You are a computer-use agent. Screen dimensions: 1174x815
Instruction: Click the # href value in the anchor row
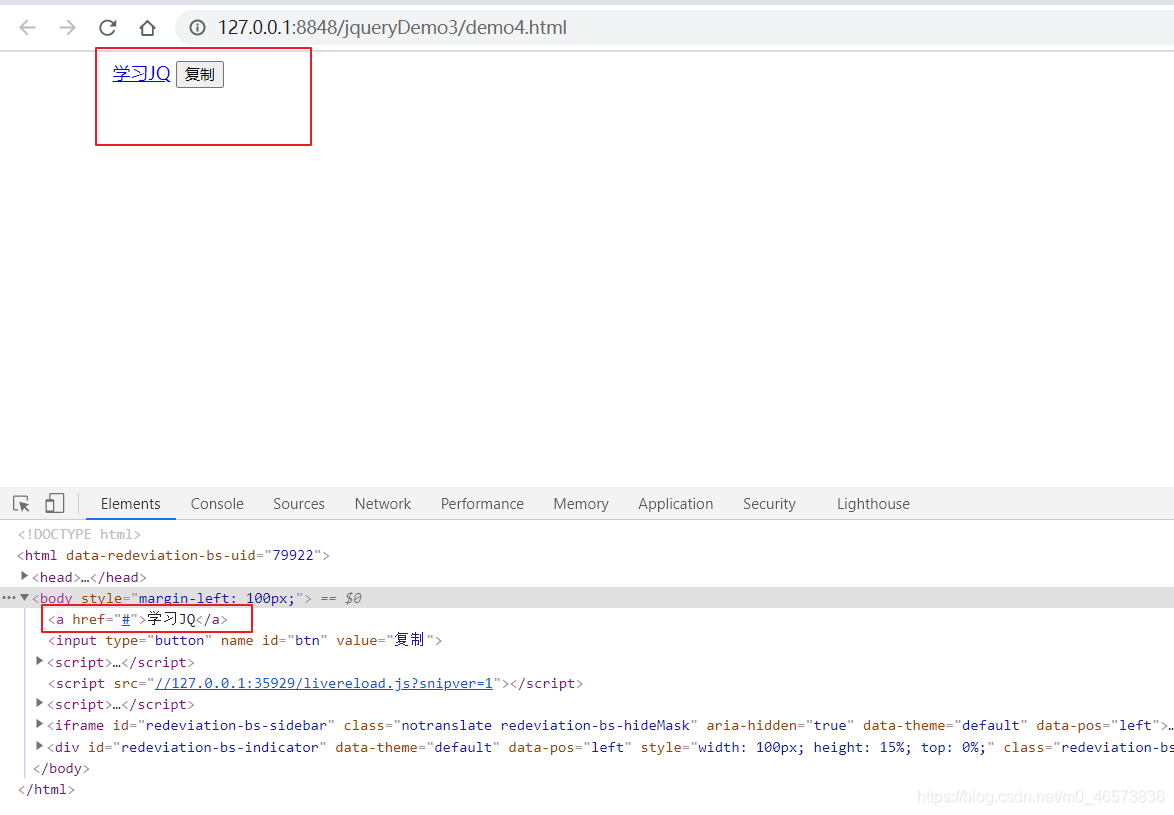tap(126, 620)
